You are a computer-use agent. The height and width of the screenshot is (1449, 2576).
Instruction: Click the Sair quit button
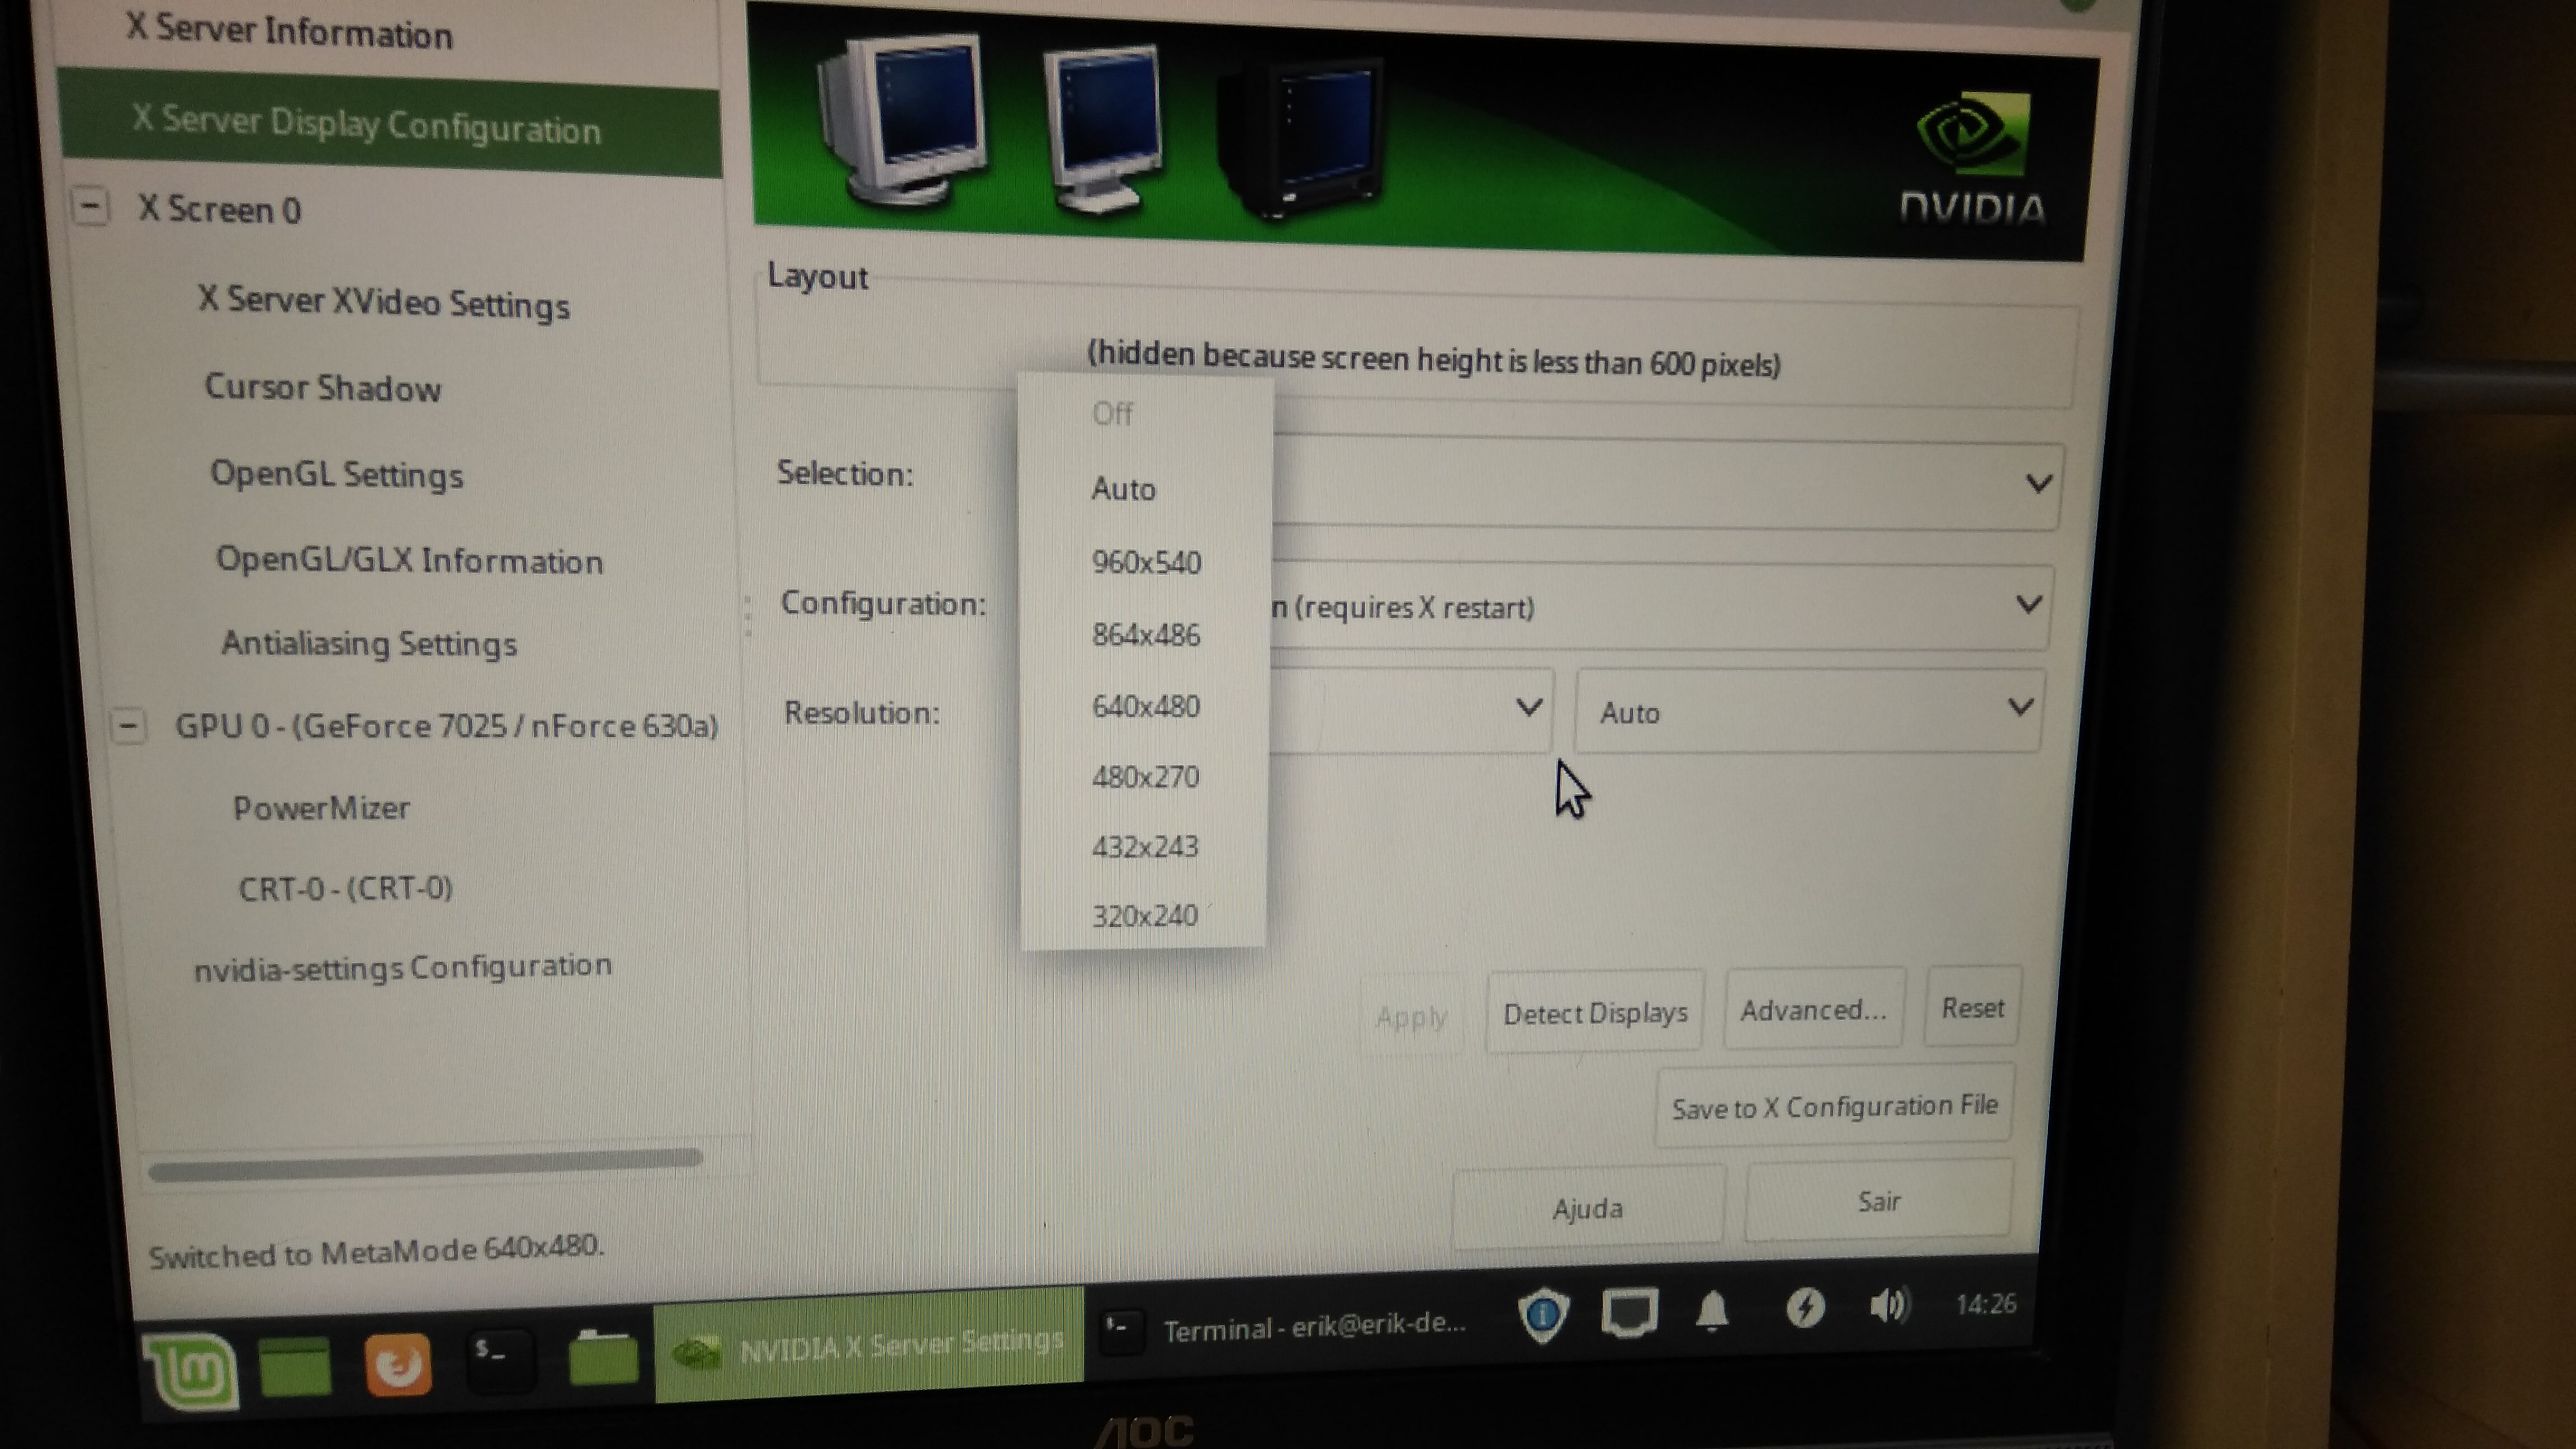point(1878,1201)
